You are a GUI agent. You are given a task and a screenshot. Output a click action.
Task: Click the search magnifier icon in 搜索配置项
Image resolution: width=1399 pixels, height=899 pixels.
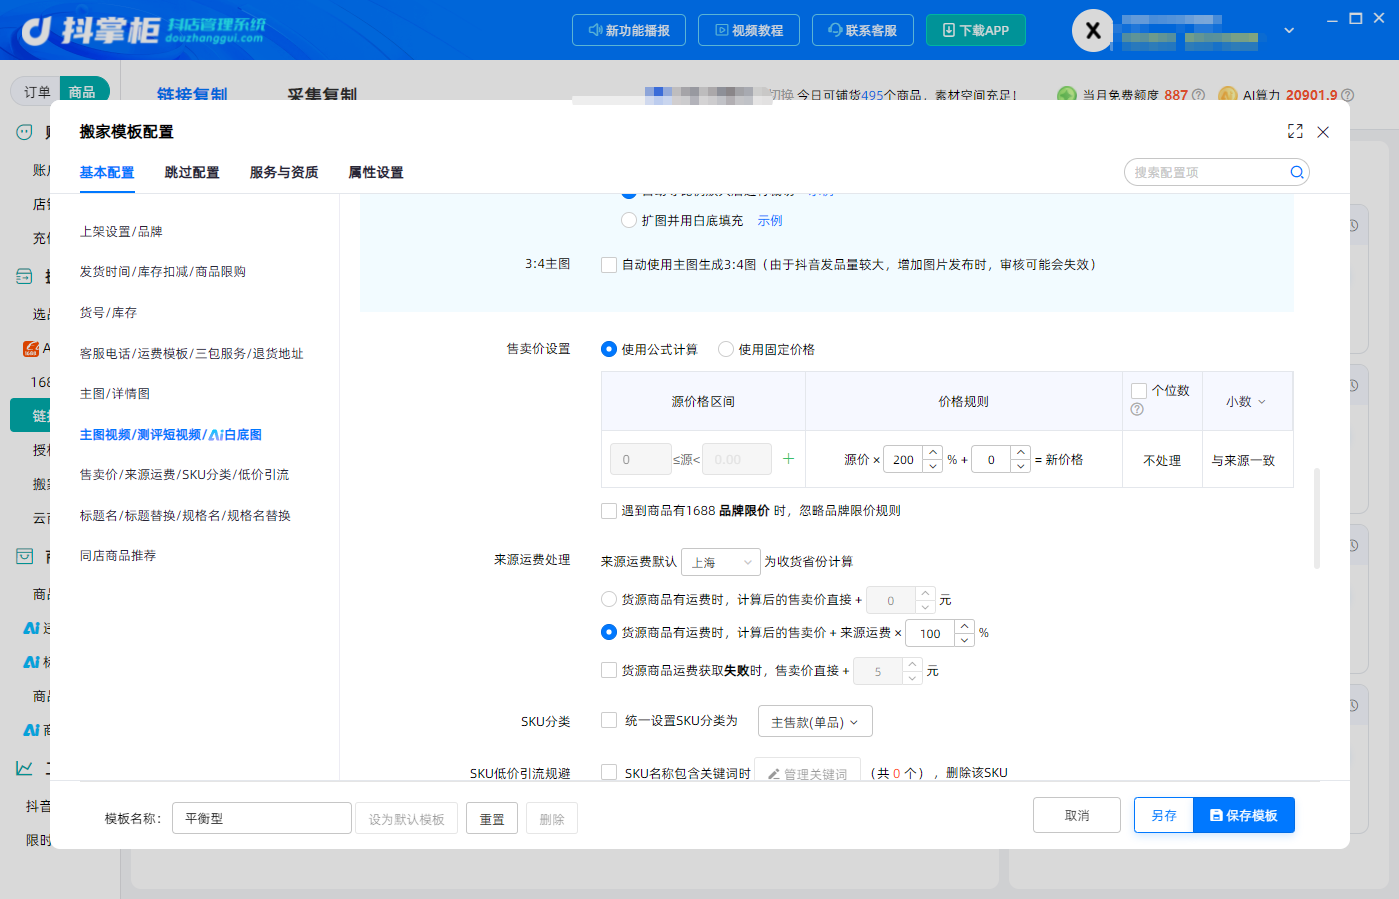[x=1297, y=172]
